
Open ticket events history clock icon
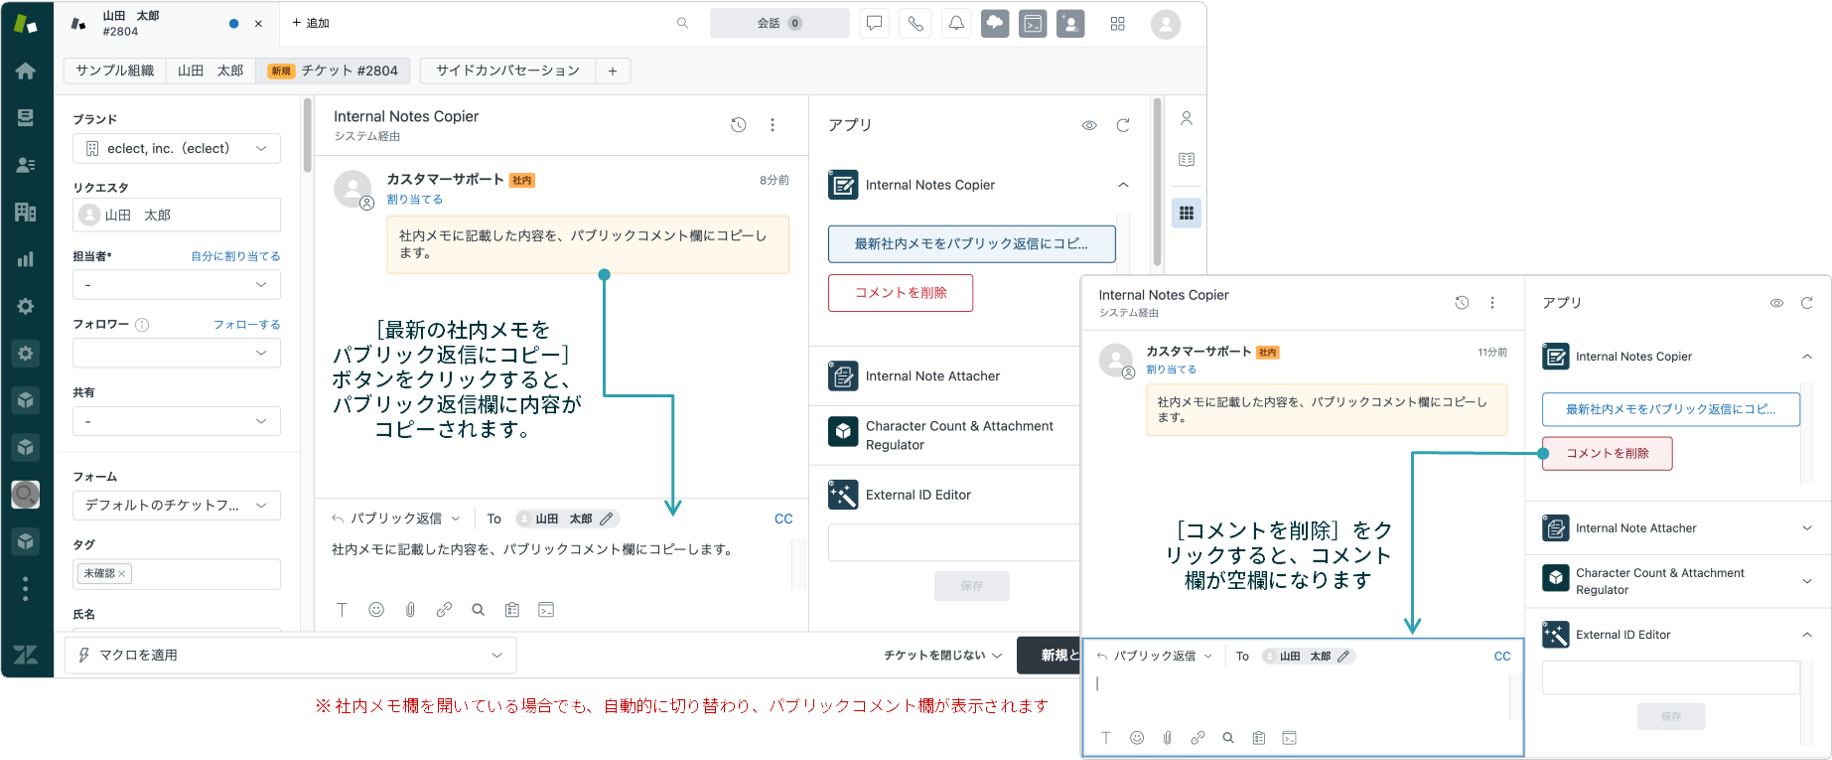[x=738, y=125]
